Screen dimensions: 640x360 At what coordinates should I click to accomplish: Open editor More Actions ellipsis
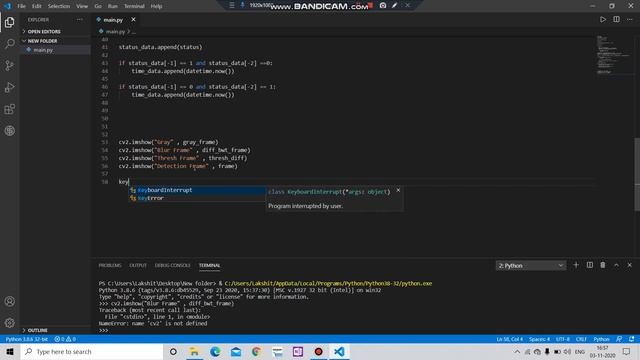(x=630, y=19)
